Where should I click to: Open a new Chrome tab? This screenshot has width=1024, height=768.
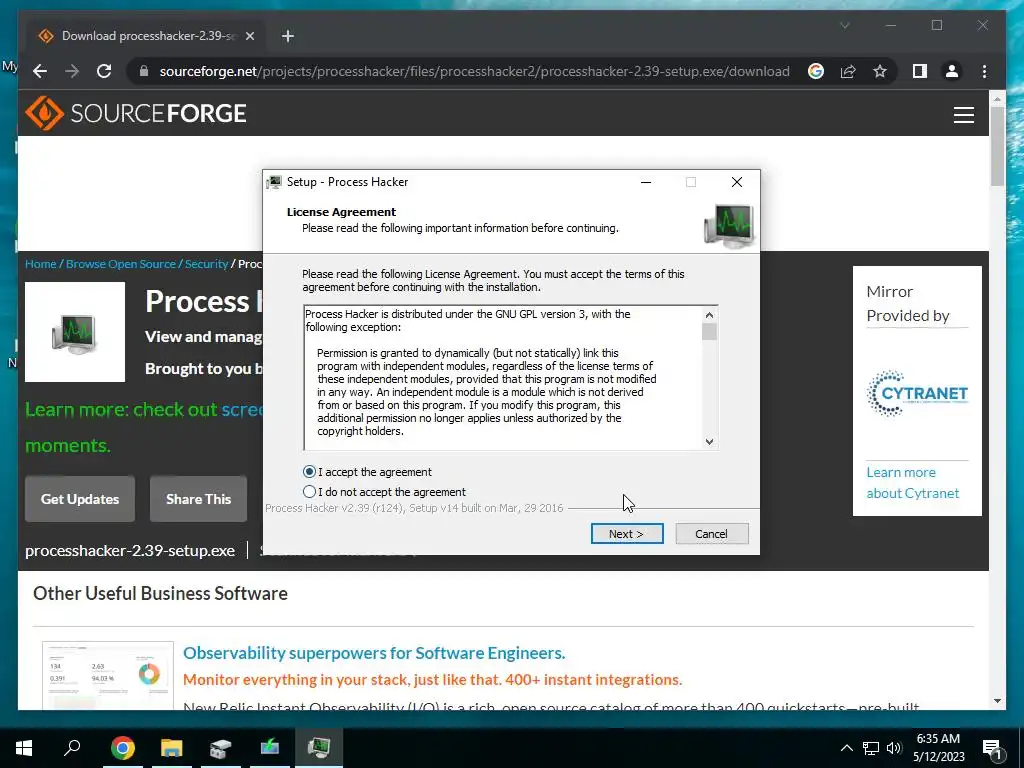[288, 36]
